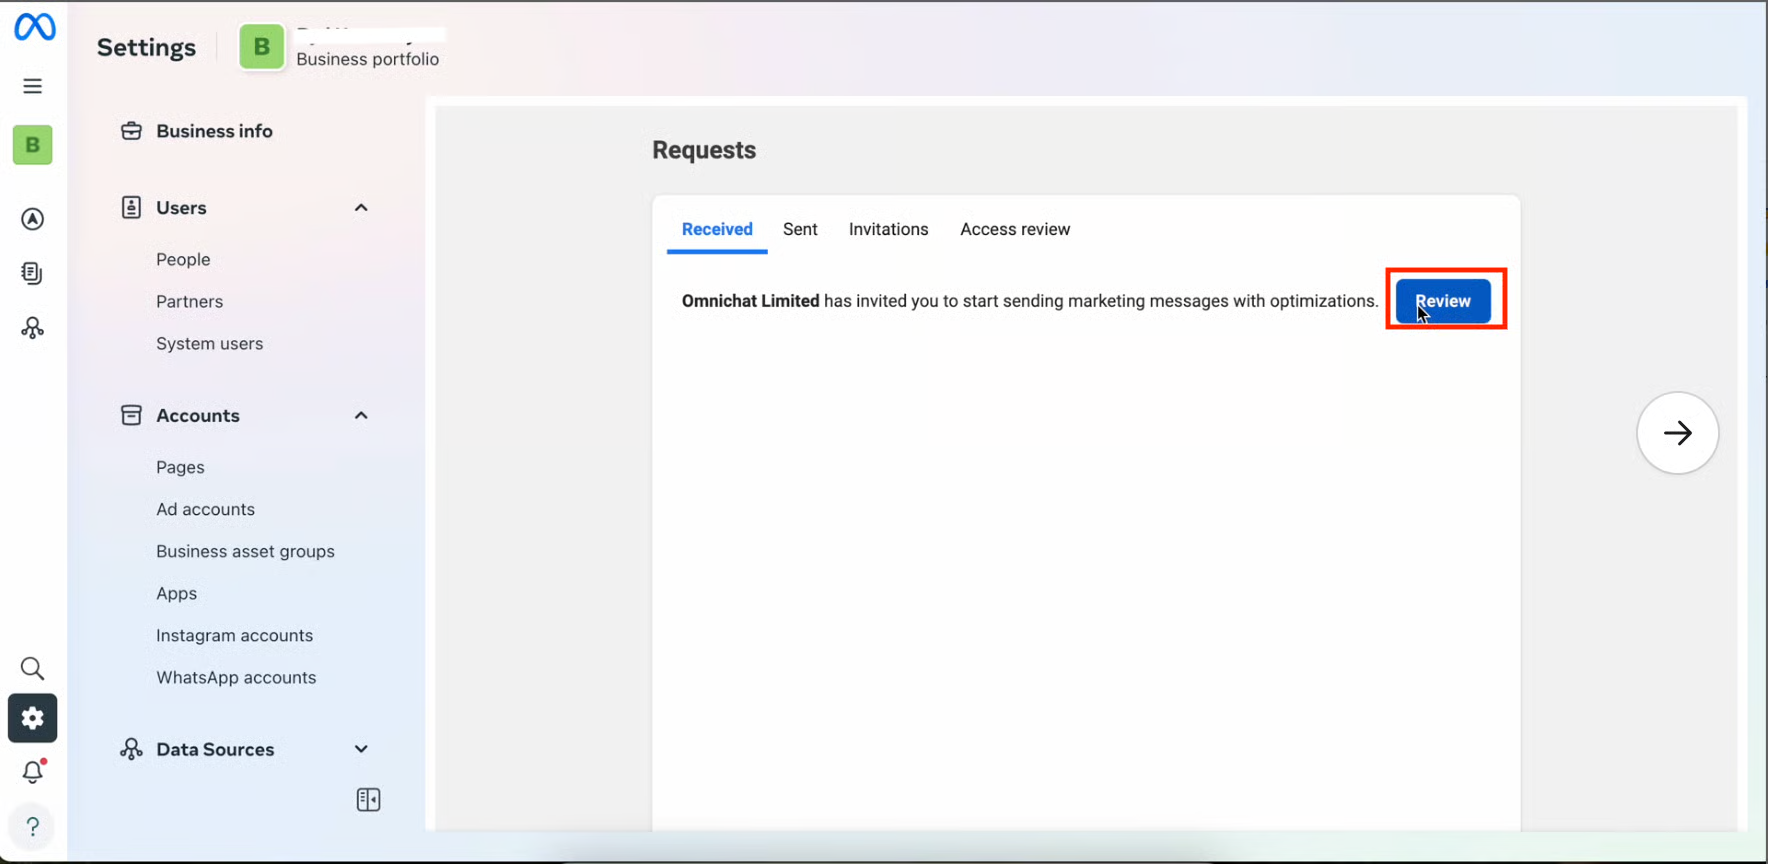Click the Help question mark icon
1768x864 pixels.
33,826
